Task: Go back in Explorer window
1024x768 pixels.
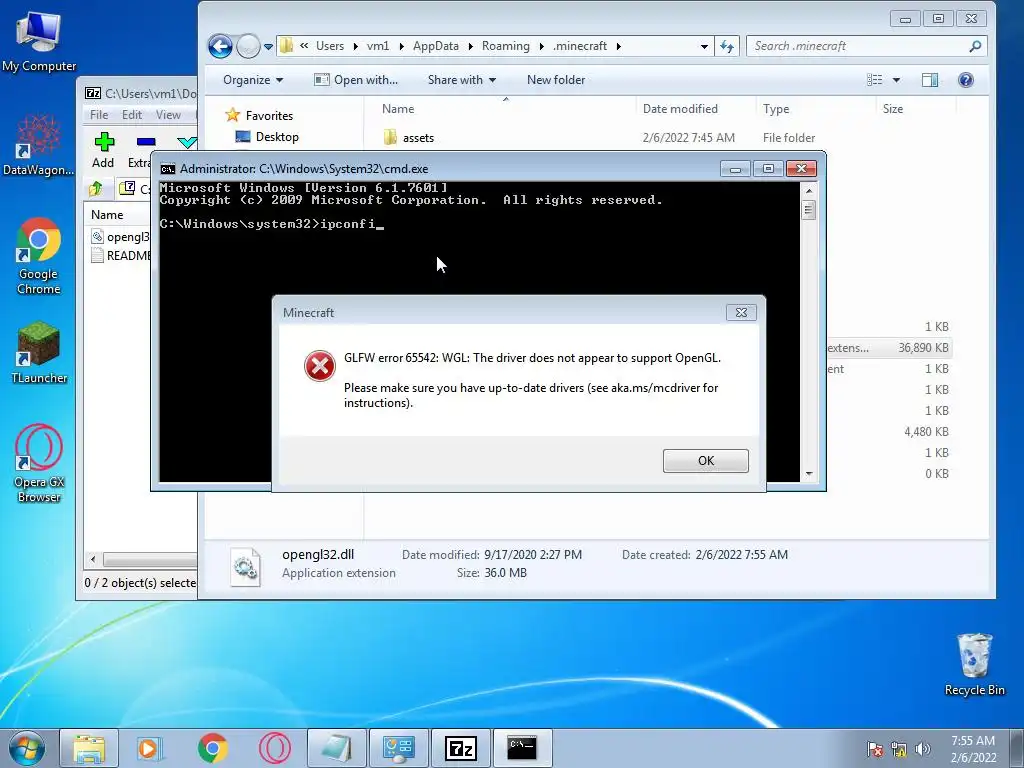Action: tap(220, 46)
